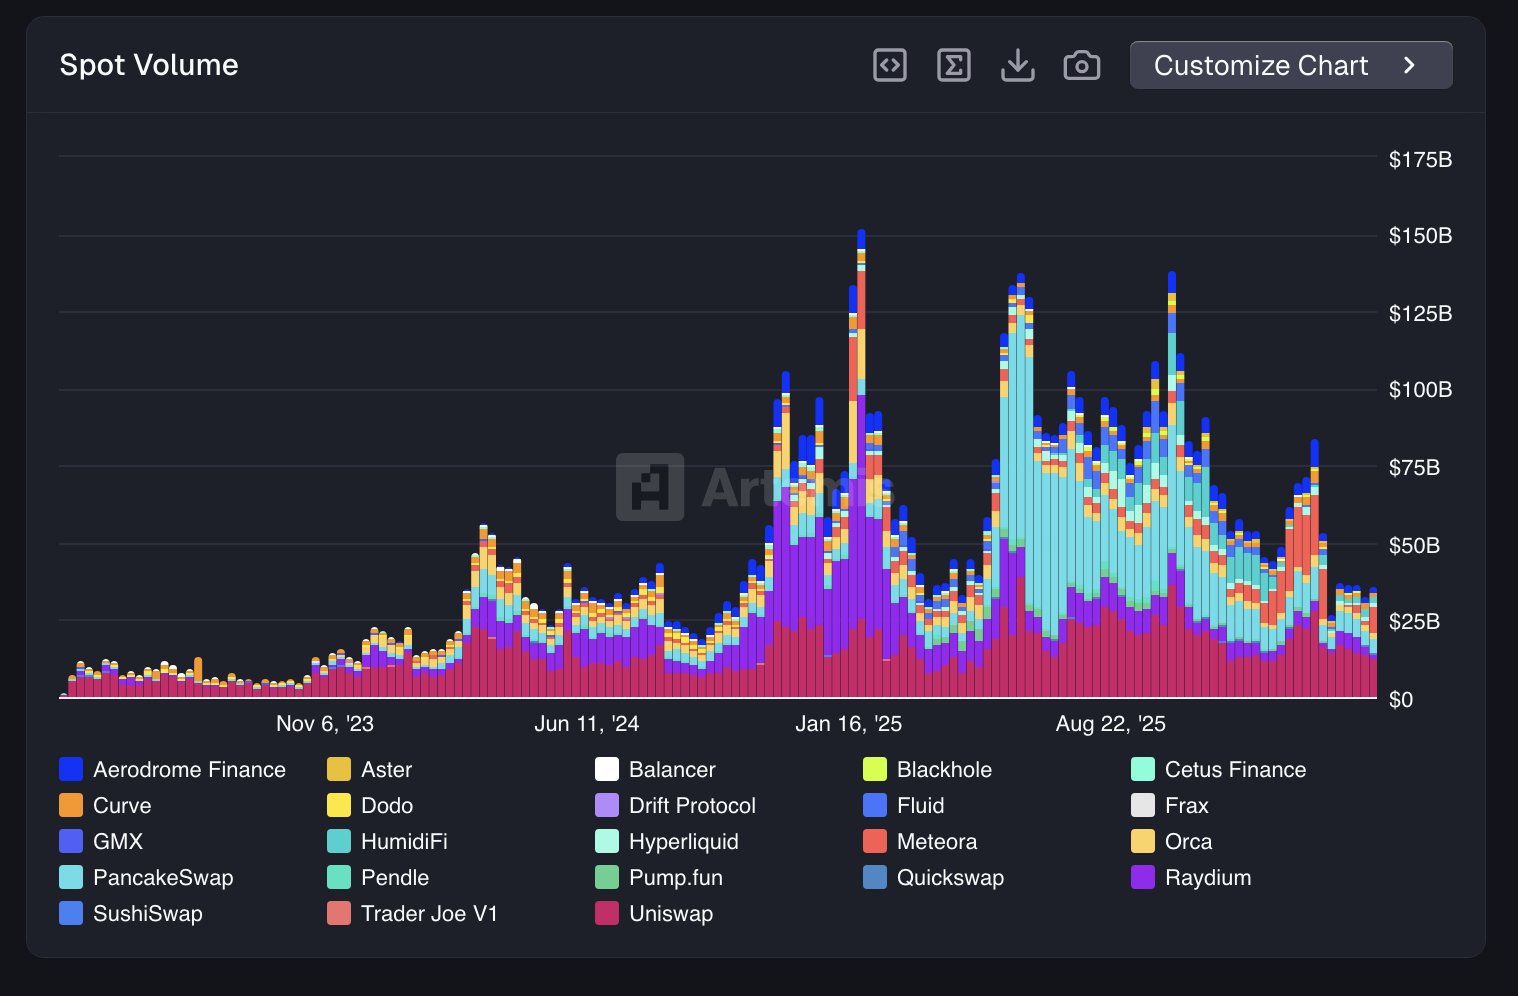This screenshot has width=1518, height=996.
Task: Hide the Uniswap series
Action: tap(654, 913)
